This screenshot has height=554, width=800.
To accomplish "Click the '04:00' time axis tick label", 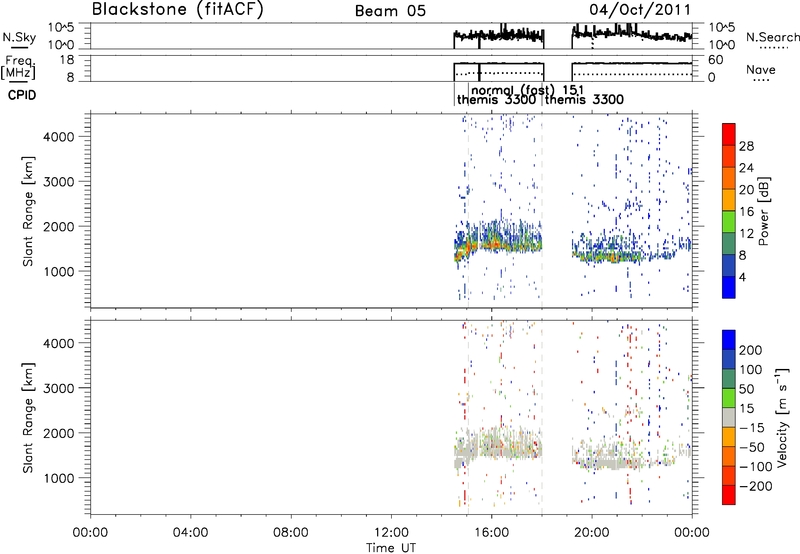I will coord(190,533).
